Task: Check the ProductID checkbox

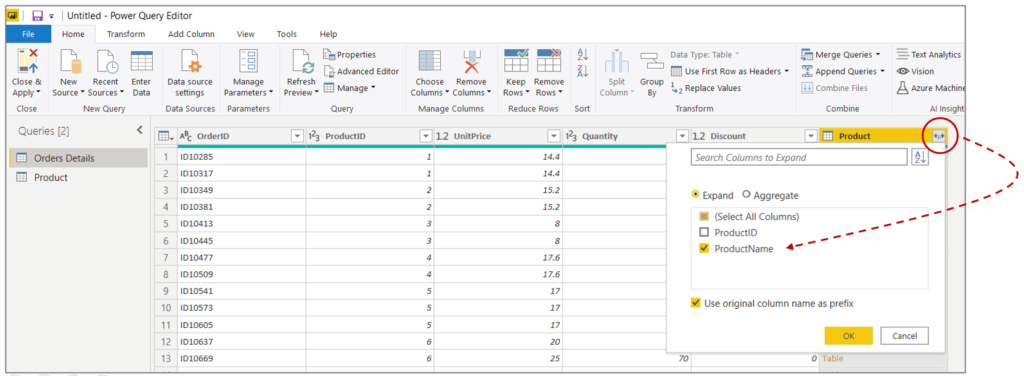Action: click(704, 232)
